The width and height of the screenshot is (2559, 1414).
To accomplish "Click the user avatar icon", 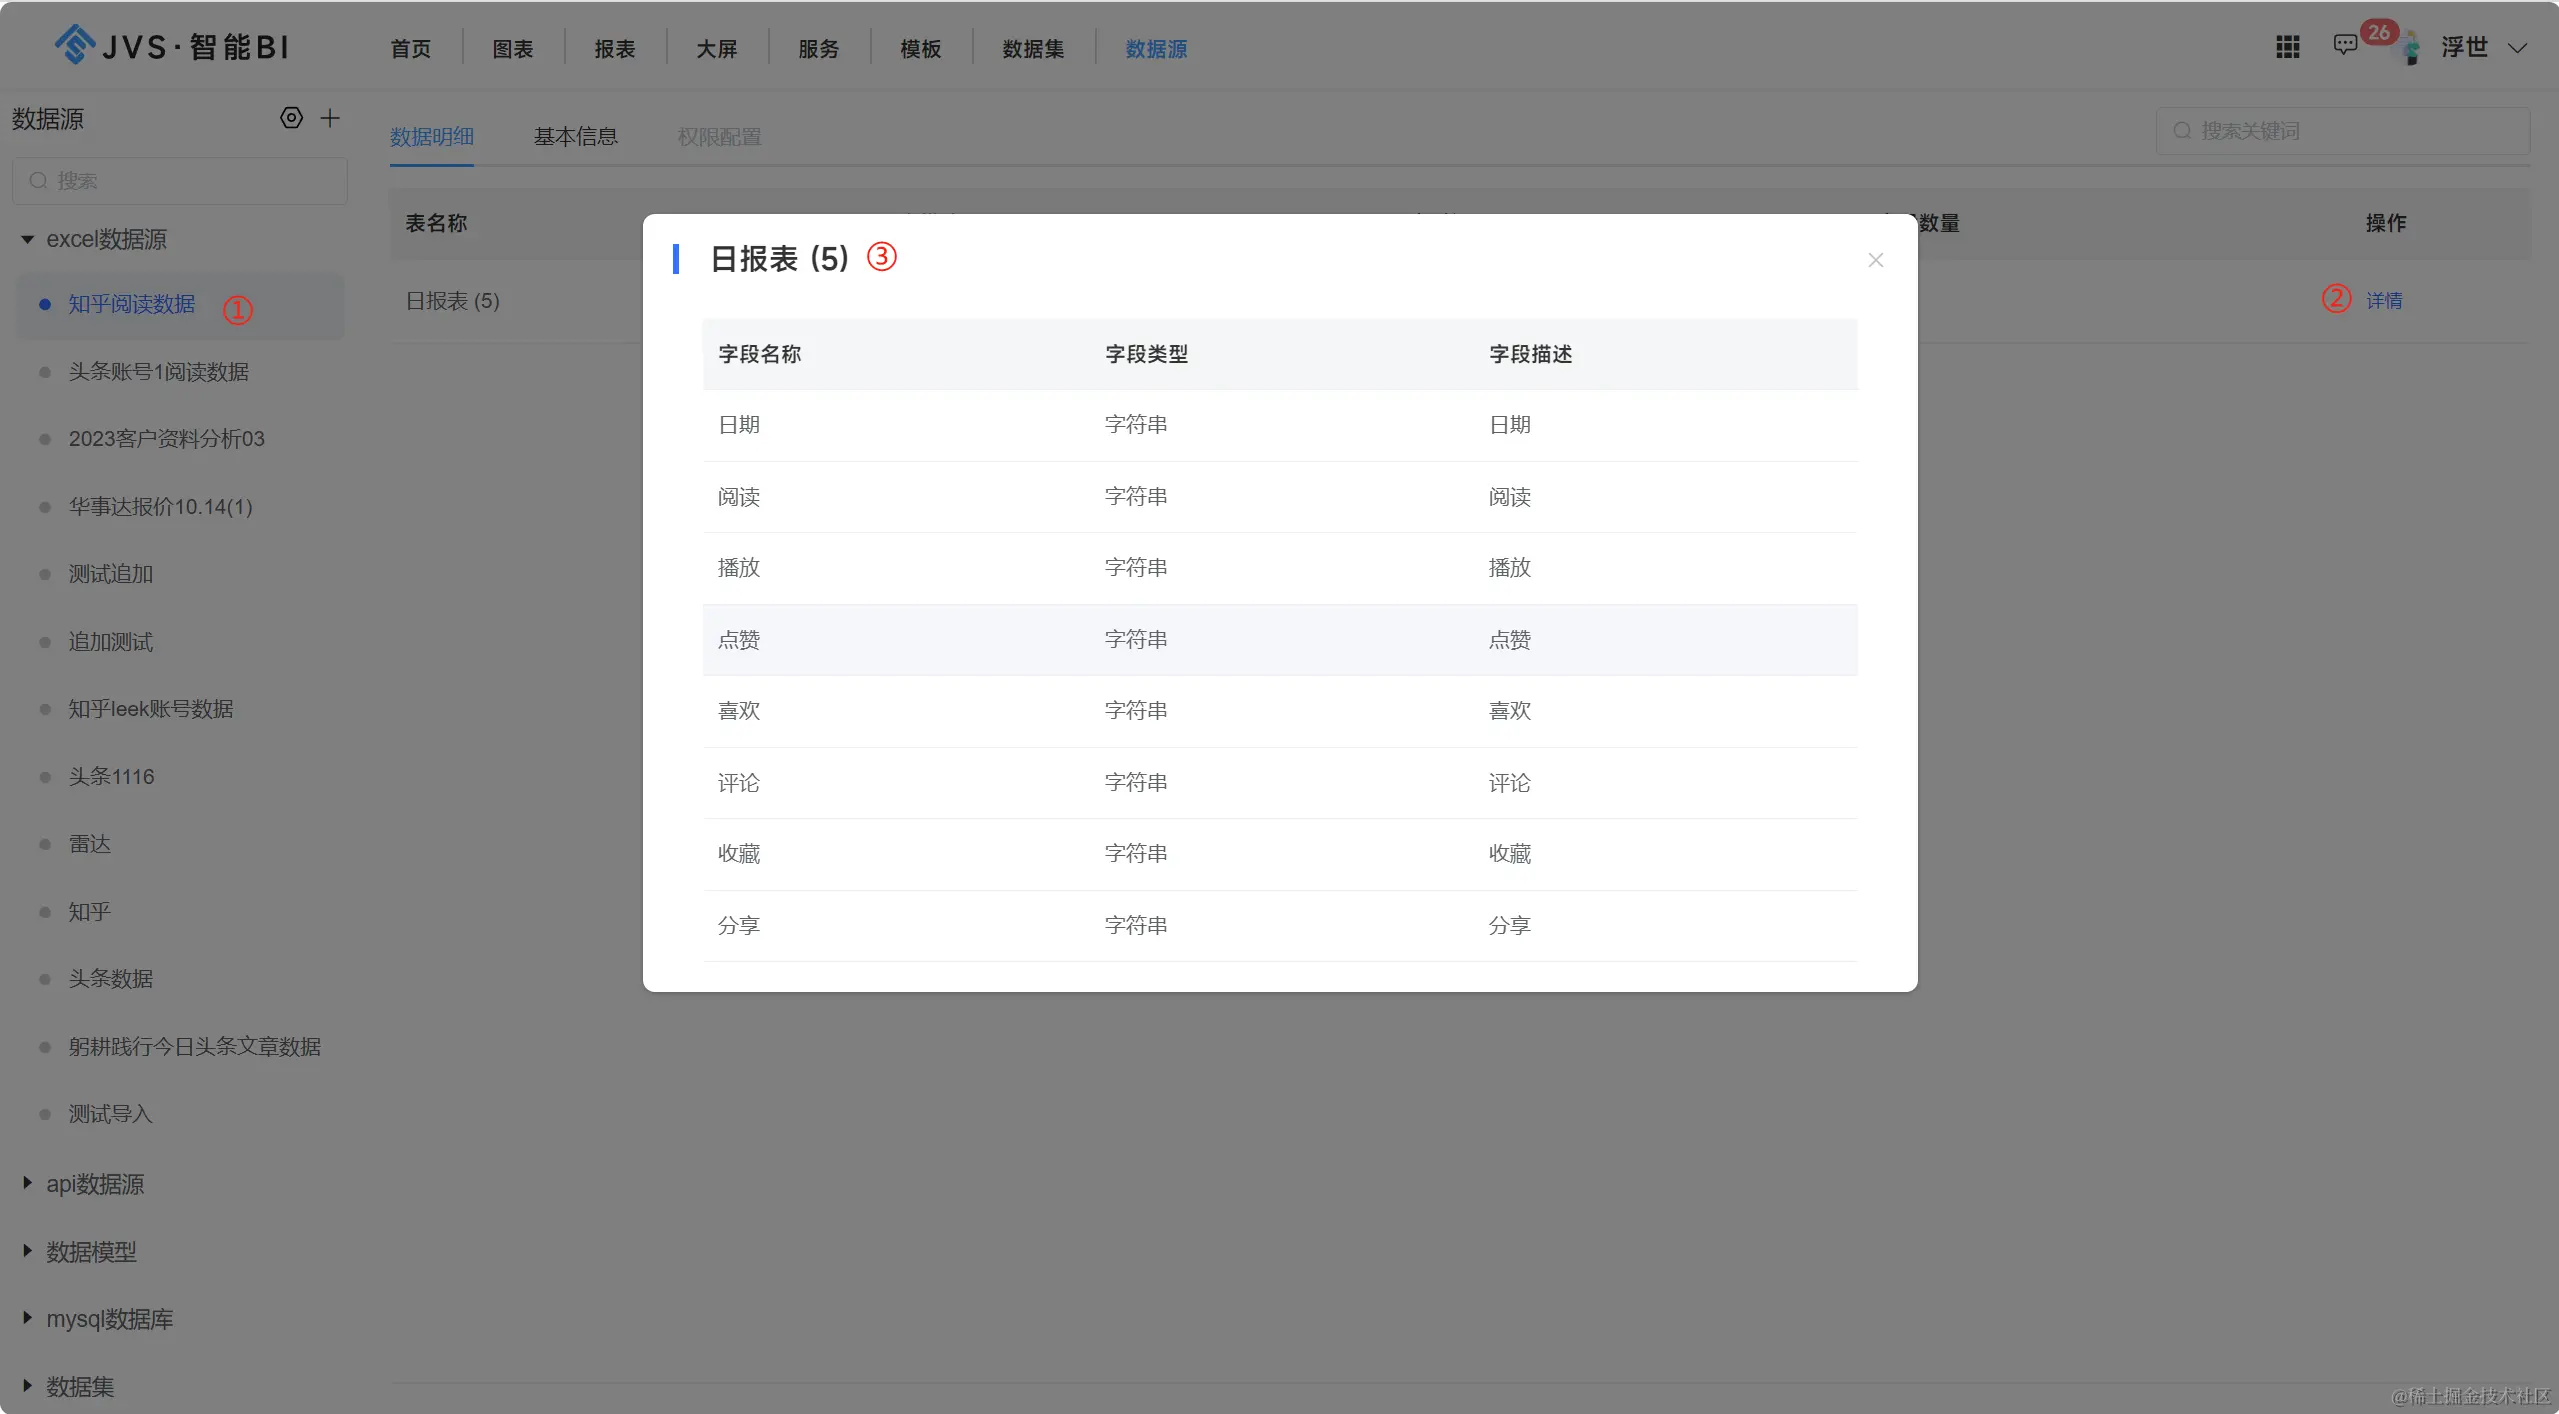I will coord(2410,48).
